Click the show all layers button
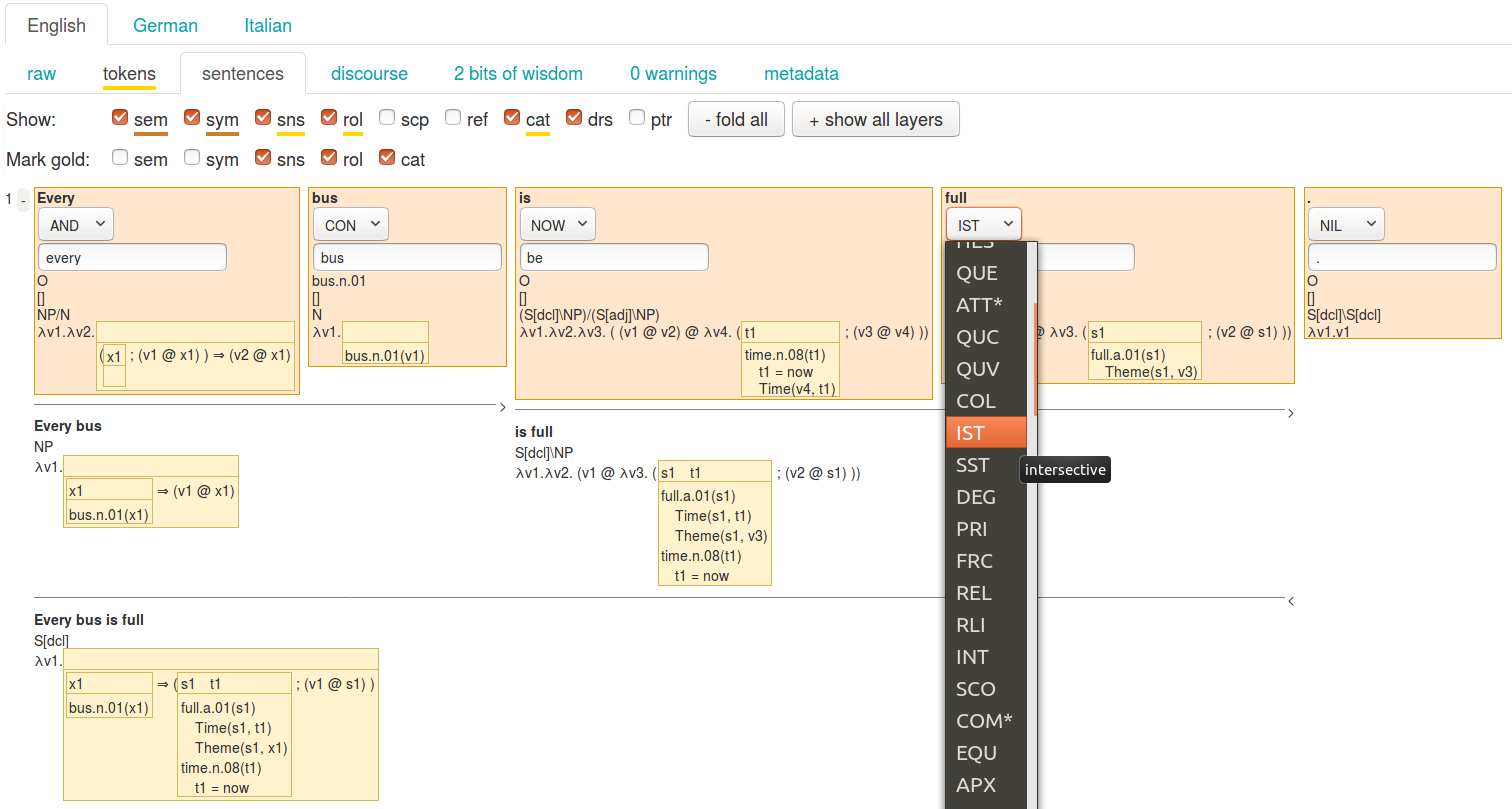The height and width of the screenshot is (809, 1512). (875, 119)
